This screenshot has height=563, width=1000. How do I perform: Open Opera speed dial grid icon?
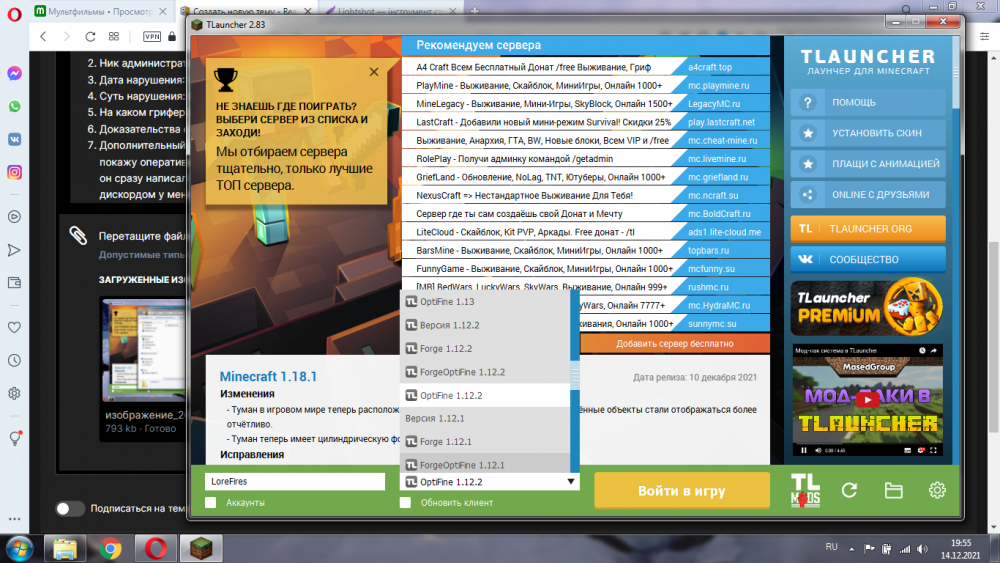coord(114,36)
